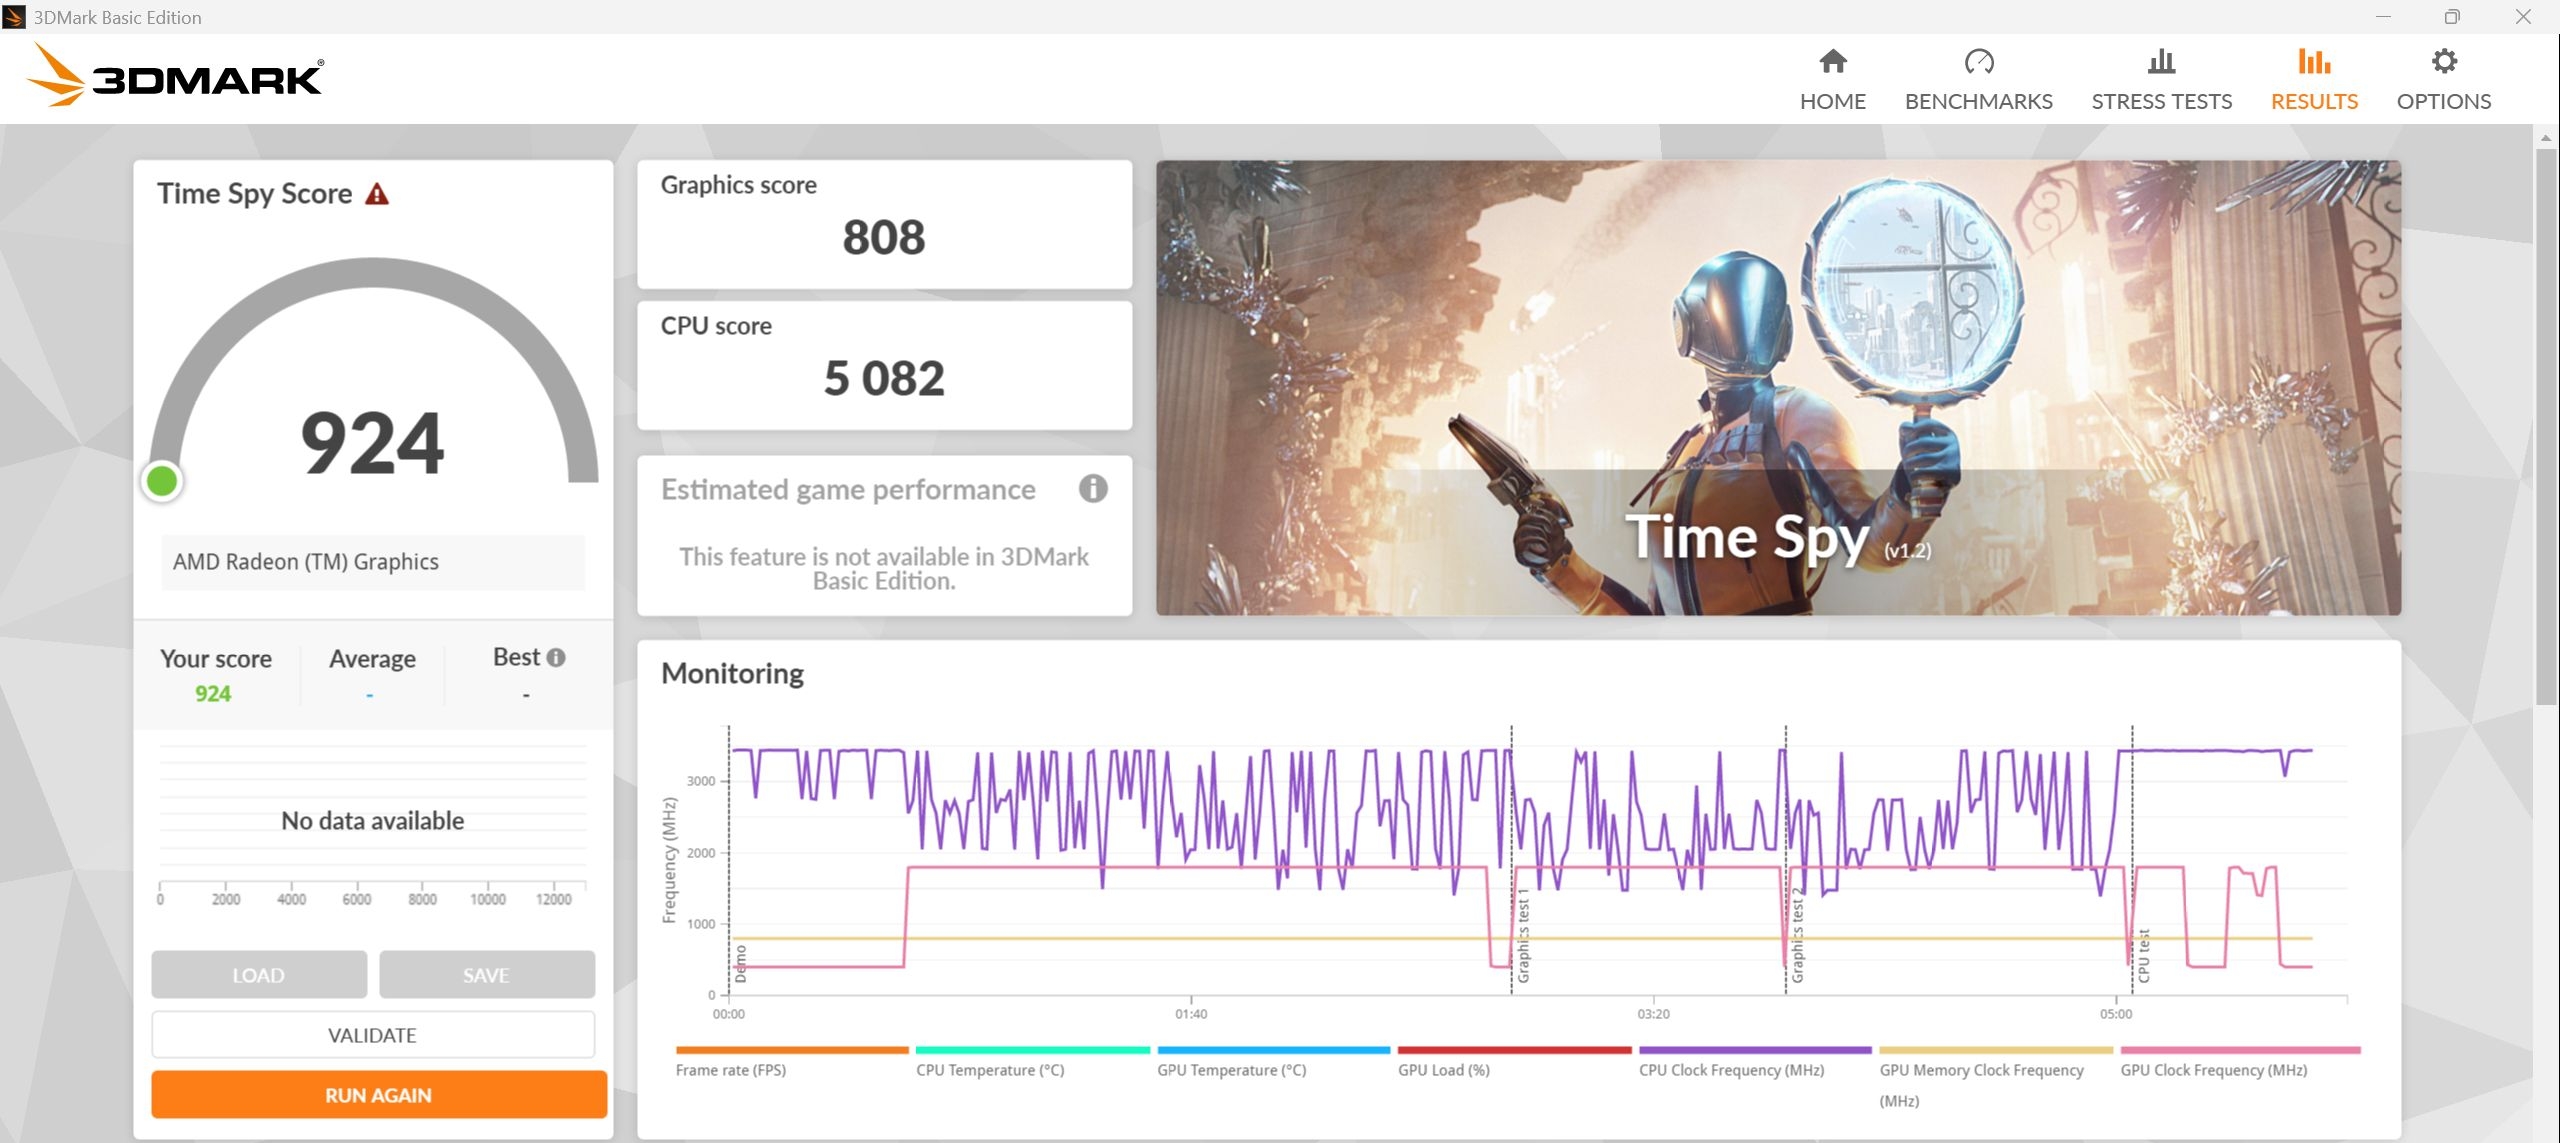Click the Time Spy Score warning triangle
This screenshot has width=2560, height=1143.
click(x=377, y=194)
